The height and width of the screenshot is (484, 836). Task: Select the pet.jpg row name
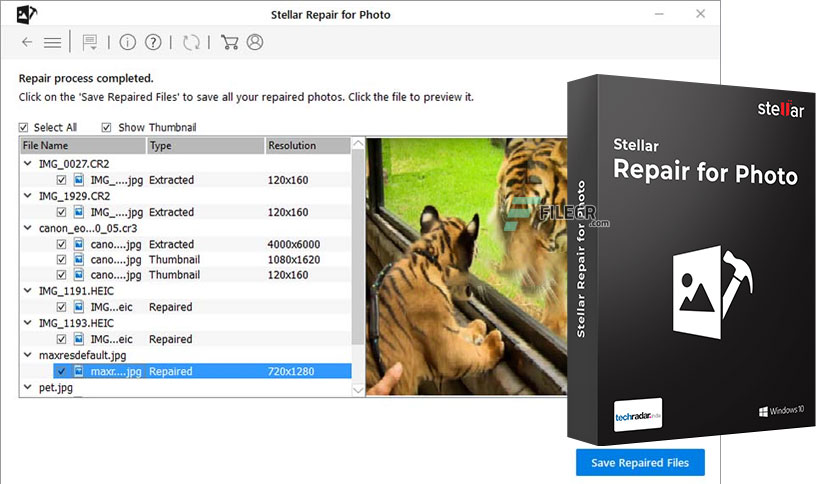(x=55, y=388)
